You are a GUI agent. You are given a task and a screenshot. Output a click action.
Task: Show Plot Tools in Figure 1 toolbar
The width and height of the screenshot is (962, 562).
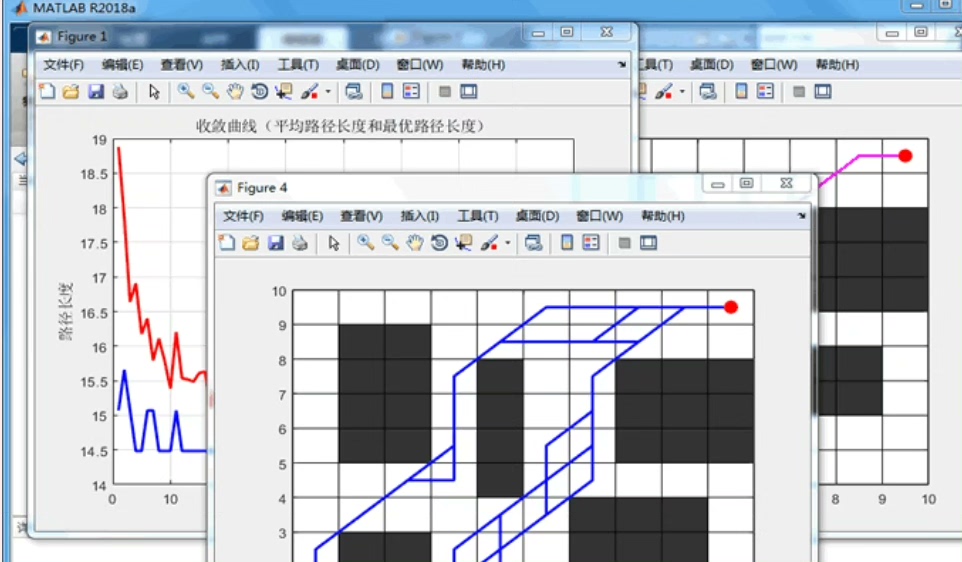[469, 91]
